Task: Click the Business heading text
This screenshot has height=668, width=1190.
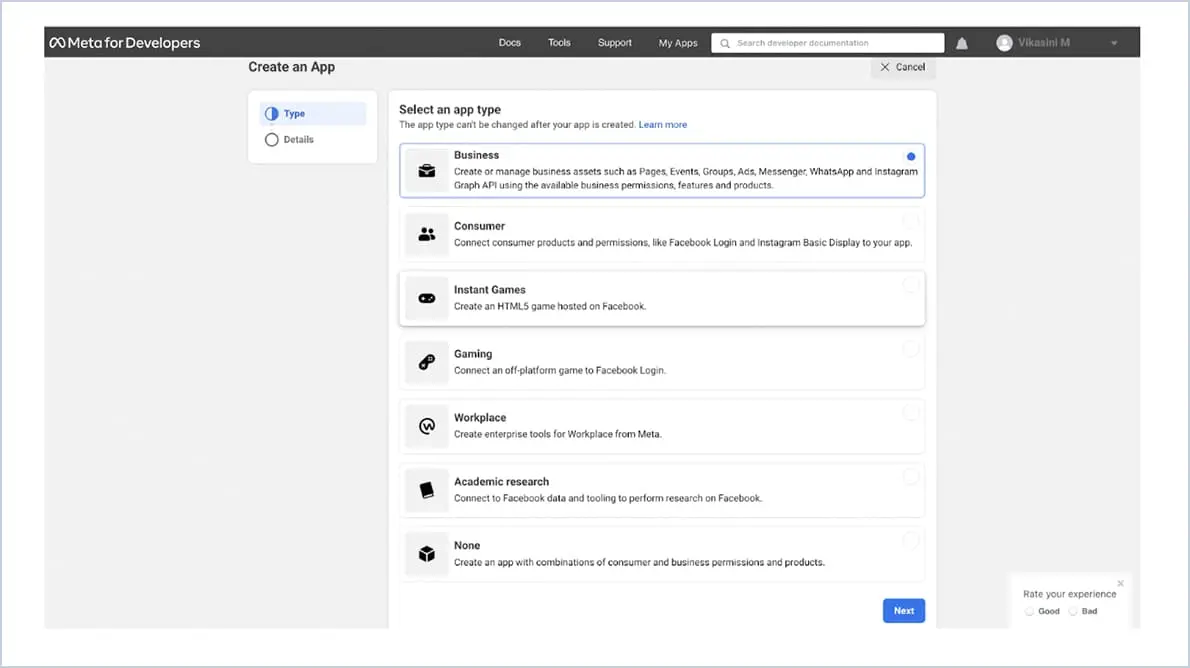Action: tap(477, 155)
